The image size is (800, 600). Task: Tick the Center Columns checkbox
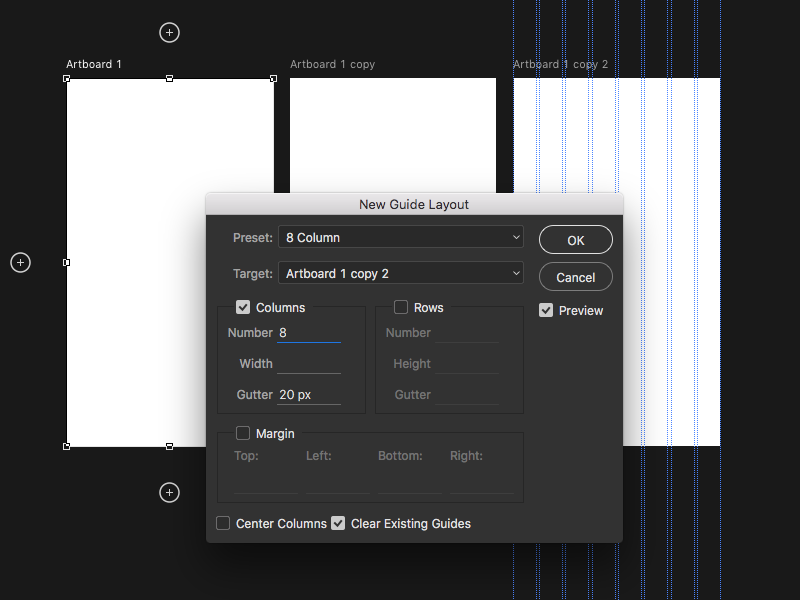(223, 523)
